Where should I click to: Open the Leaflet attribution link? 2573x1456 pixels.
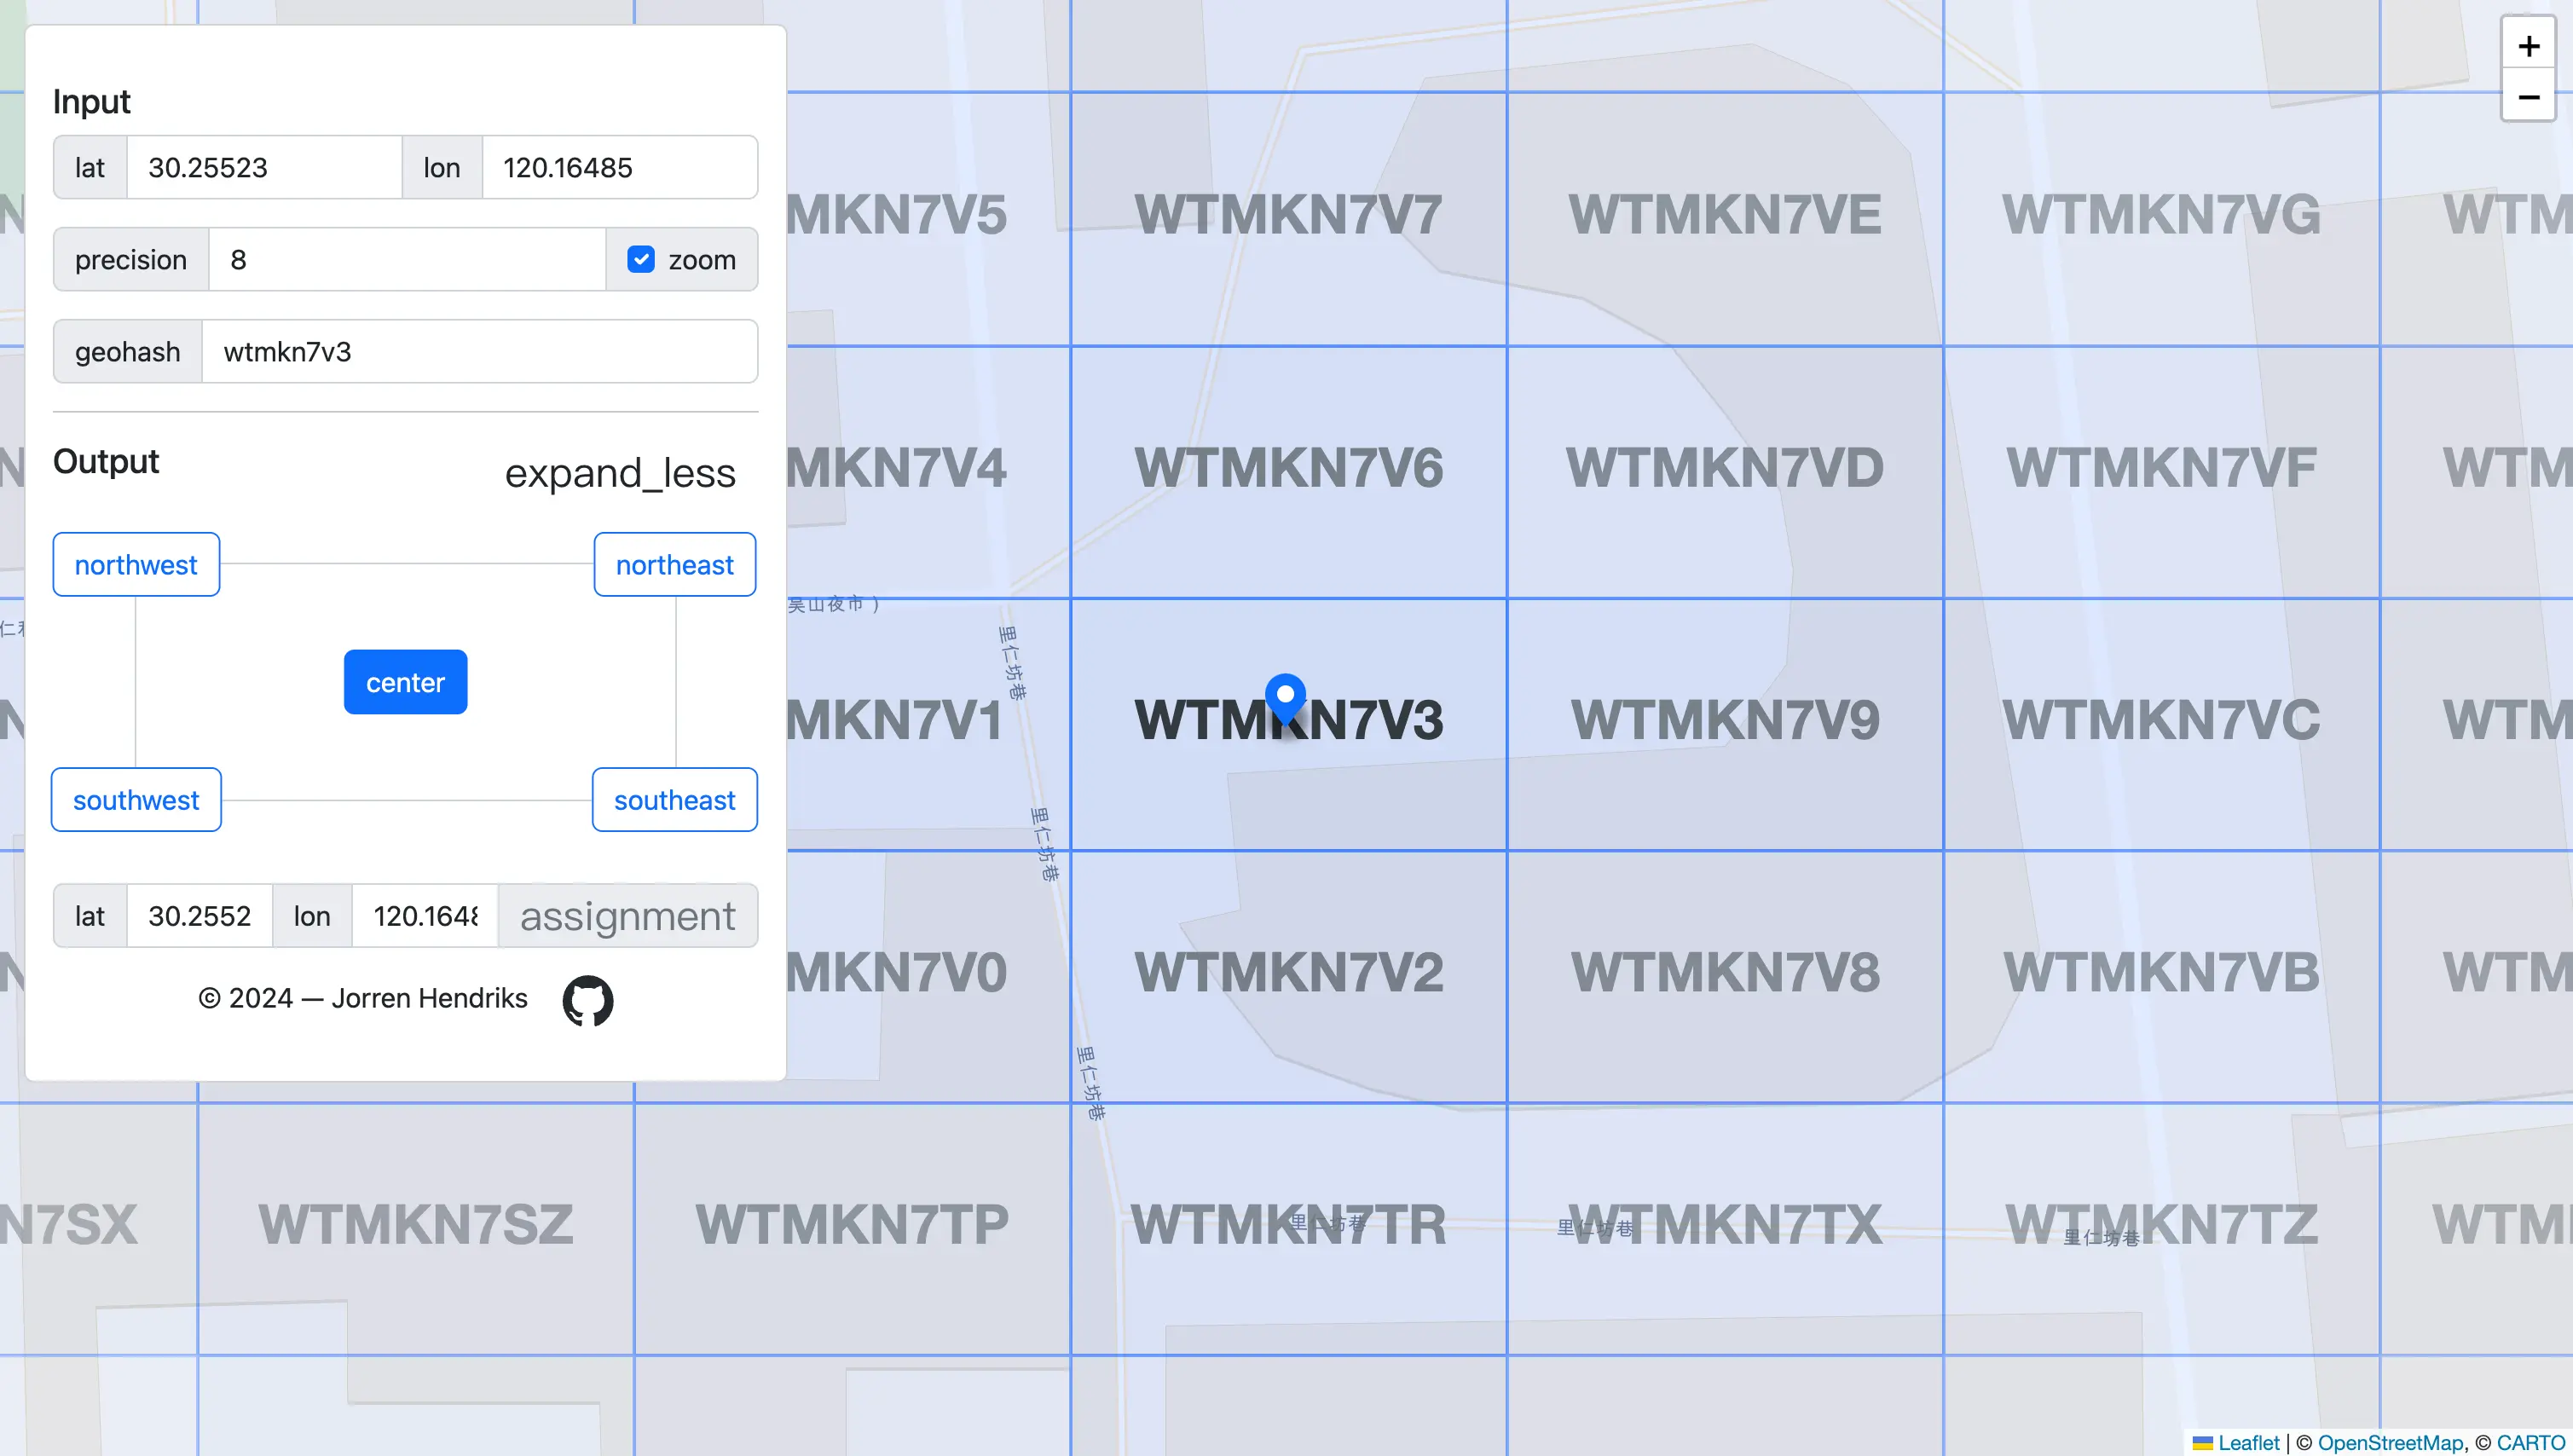(2248, 1442)
